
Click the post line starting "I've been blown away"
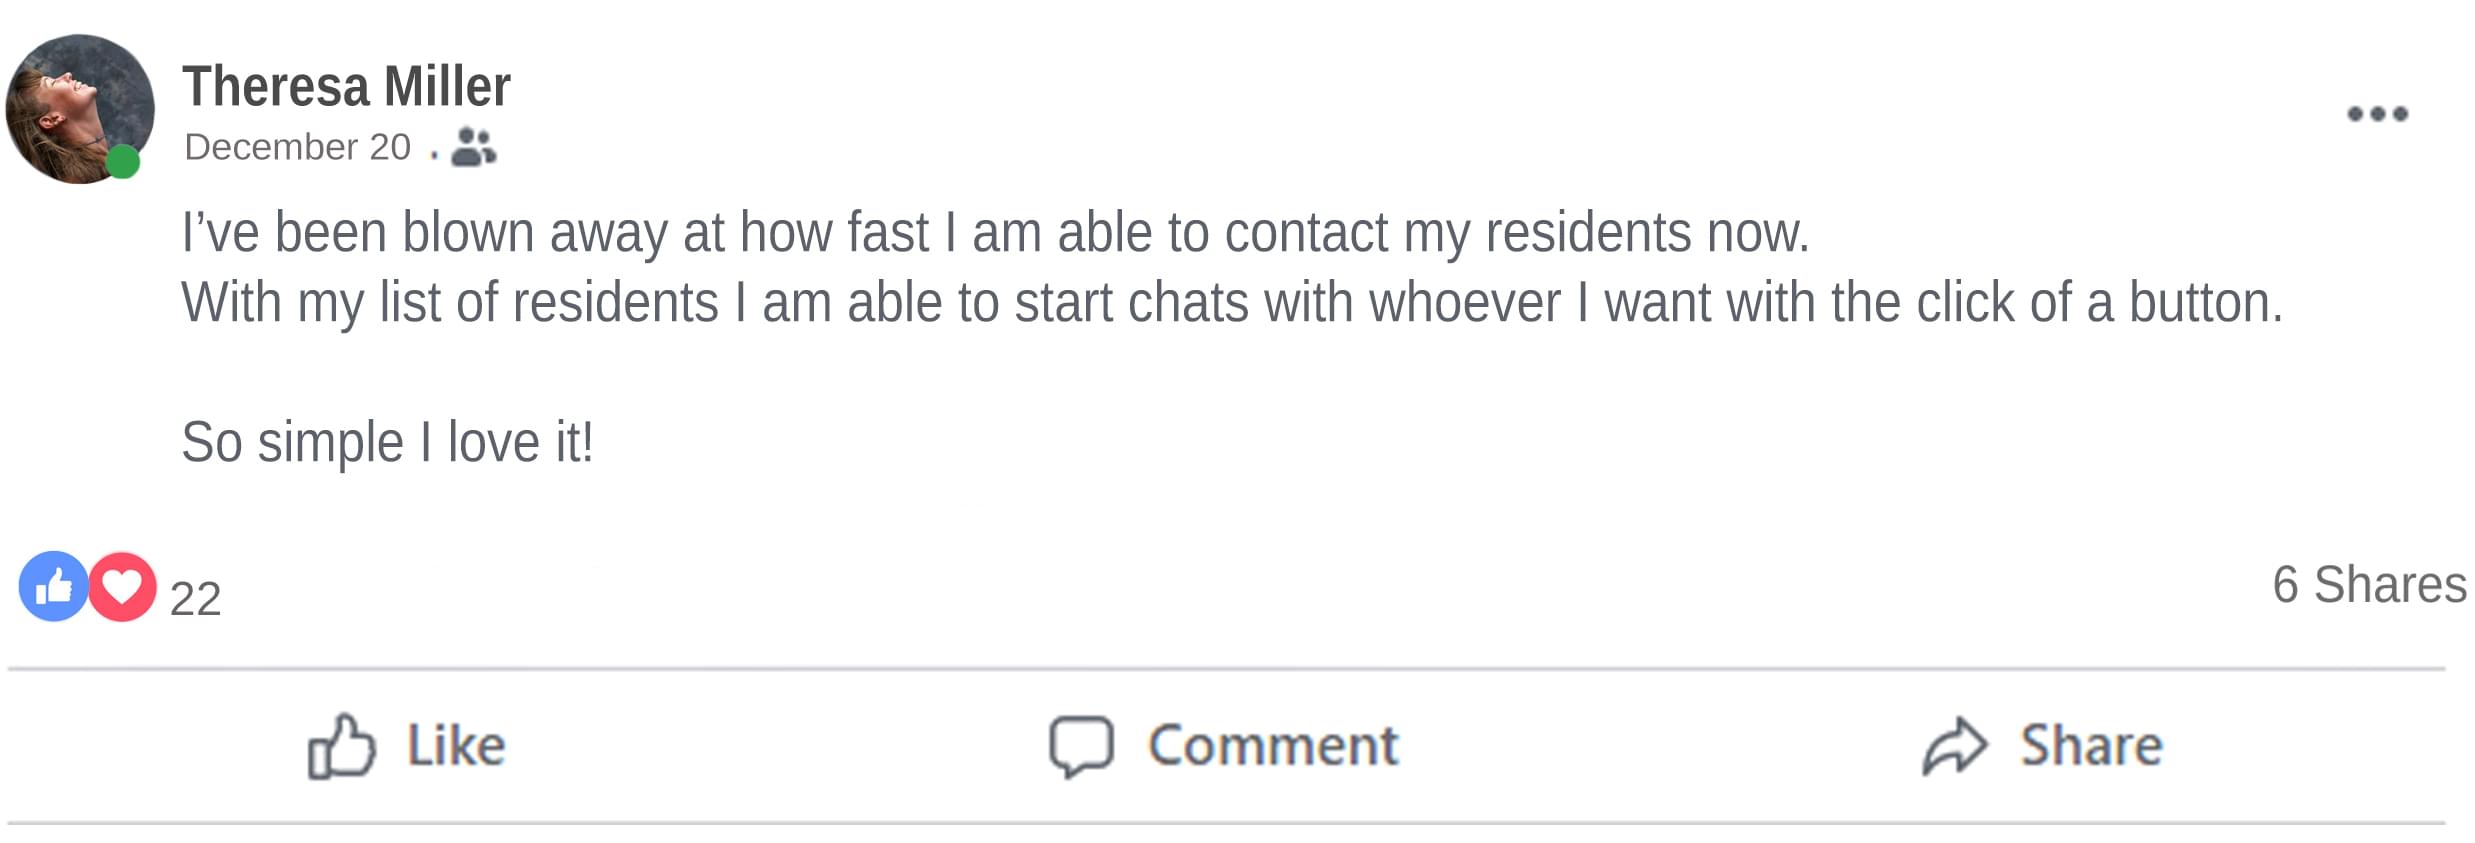[994, 232]
